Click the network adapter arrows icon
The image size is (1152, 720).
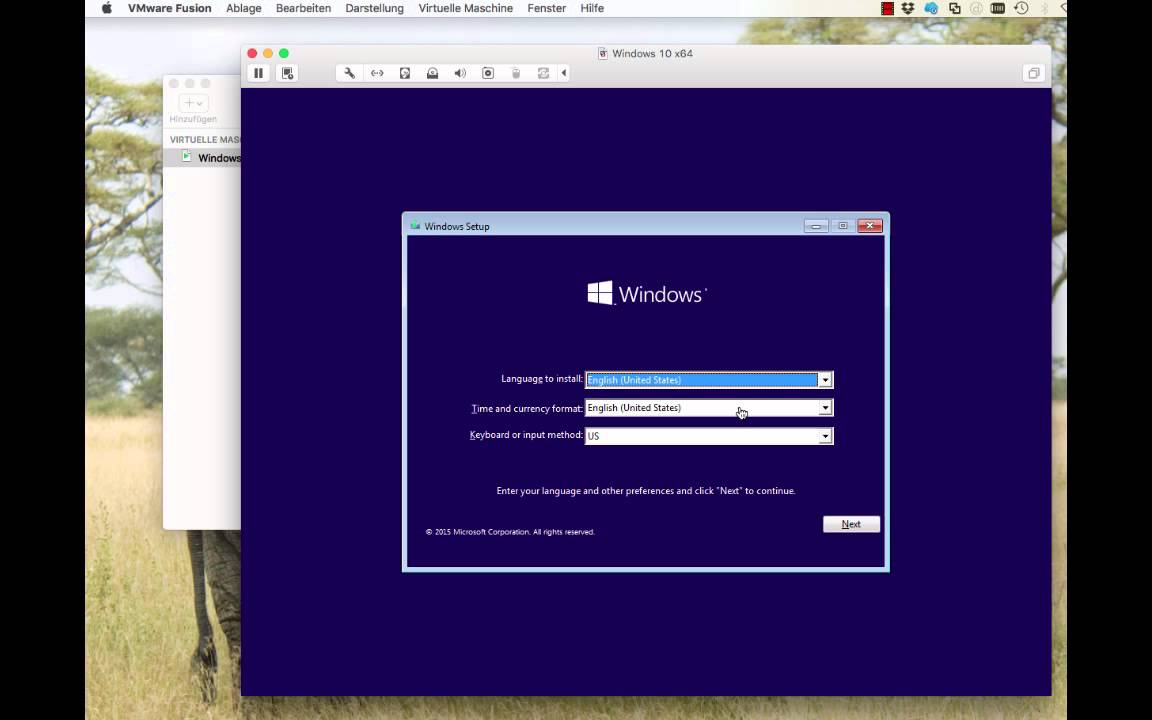click(377, 73)
